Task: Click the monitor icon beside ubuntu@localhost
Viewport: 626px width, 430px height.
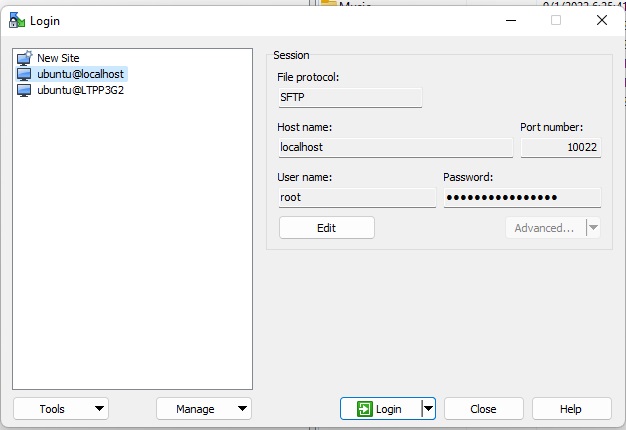Action: tap(24, 74)
